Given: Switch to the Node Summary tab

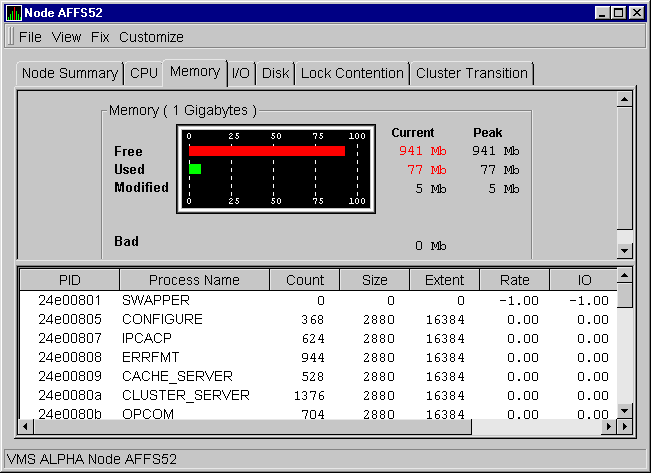Looking at the screenshot, I should point(69,73).
